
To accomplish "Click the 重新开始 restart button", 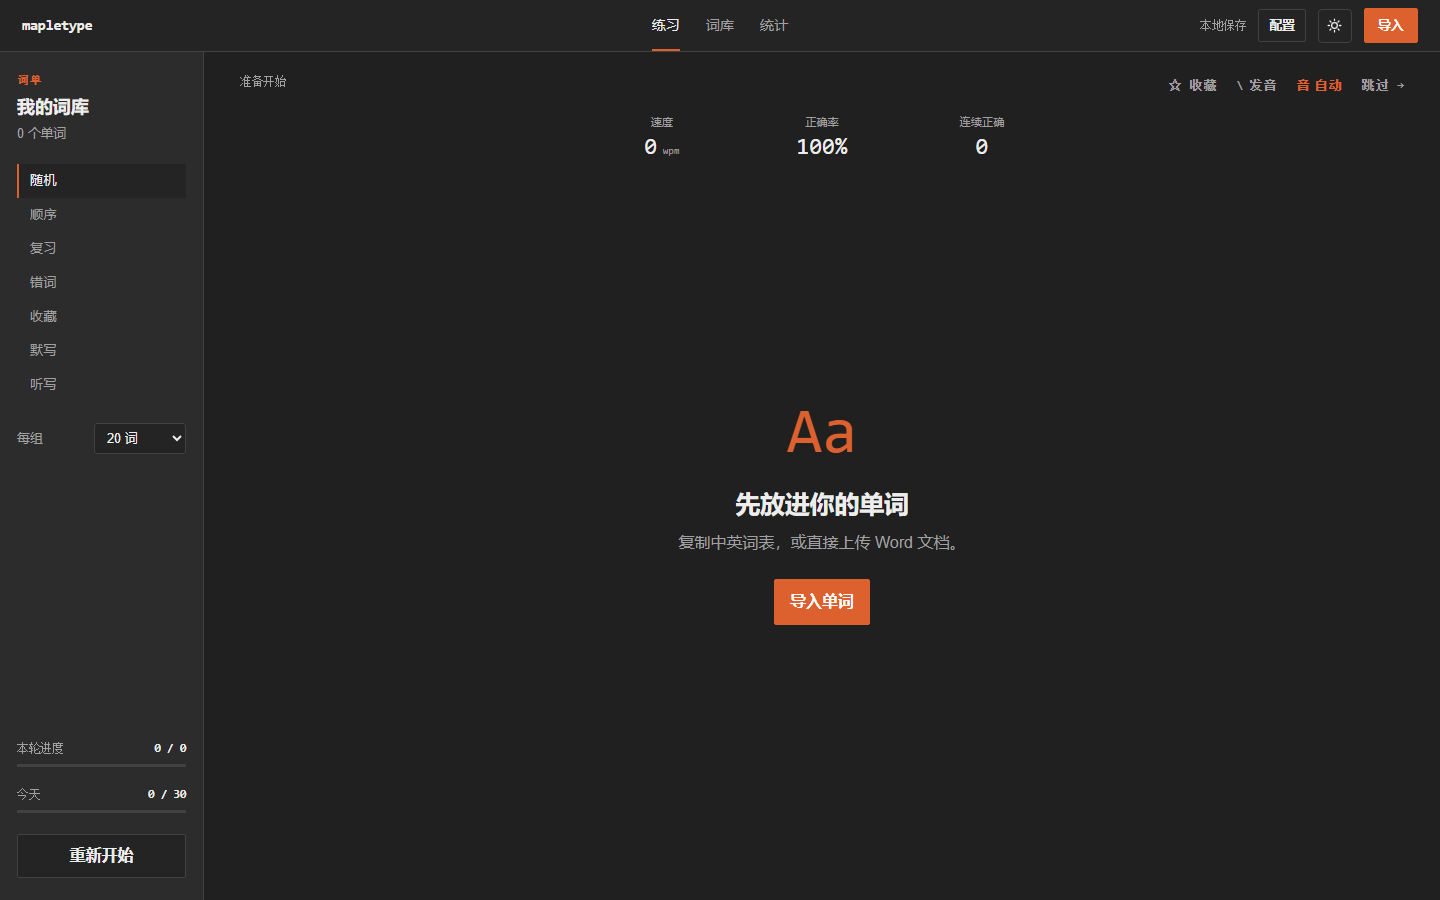I will pyautogui.click(x=101, y=856).
